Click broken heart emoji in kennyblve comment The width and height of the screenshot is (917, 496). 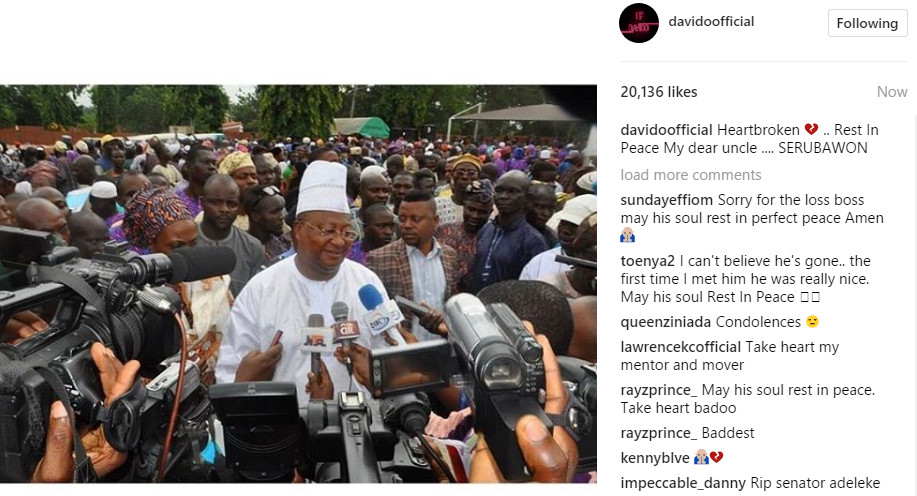pos(716,457)
